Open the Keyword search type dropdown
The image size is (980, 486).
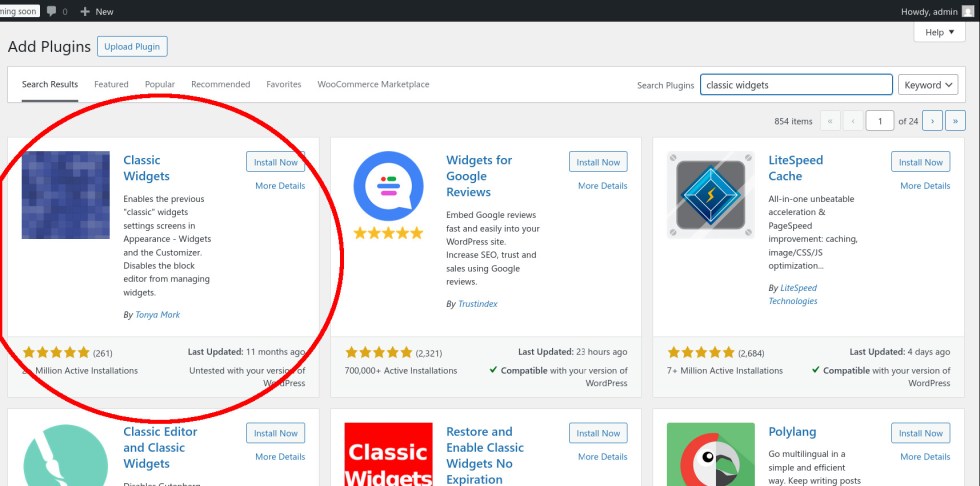928,85
